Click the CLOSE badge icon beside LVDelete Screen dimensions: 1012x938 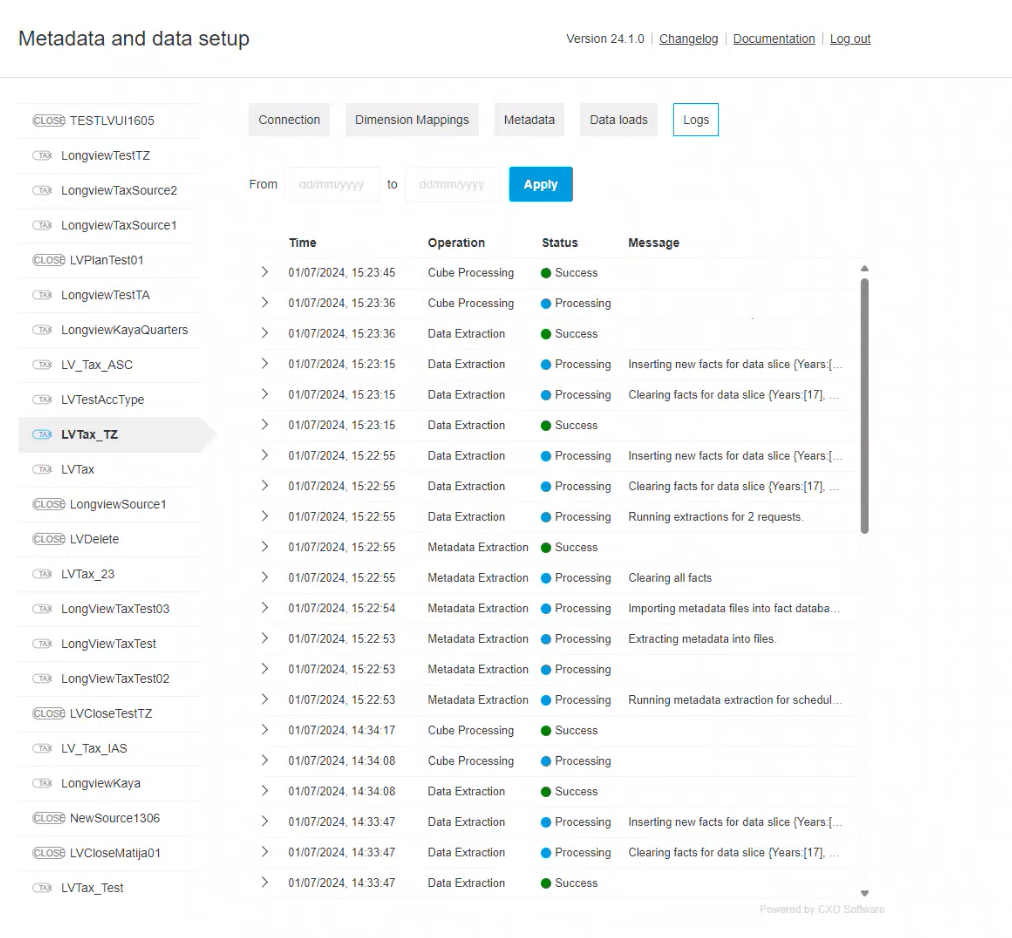coord(49,539)
